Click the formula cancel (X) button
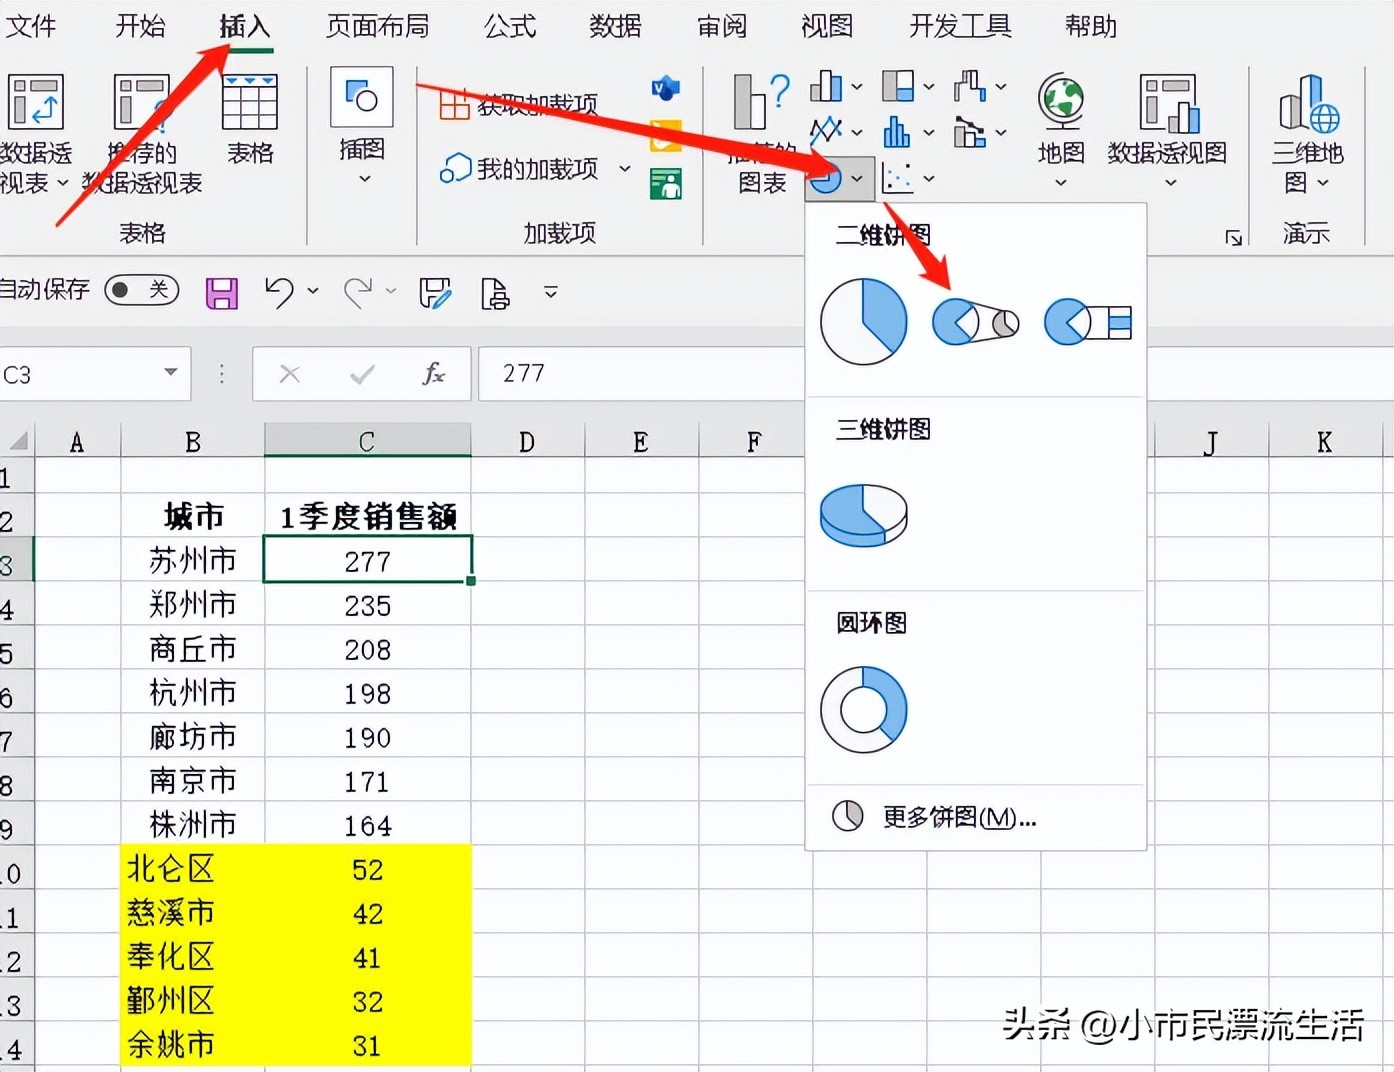The width and height of the screenshot is (1394, 1072). 290,374
